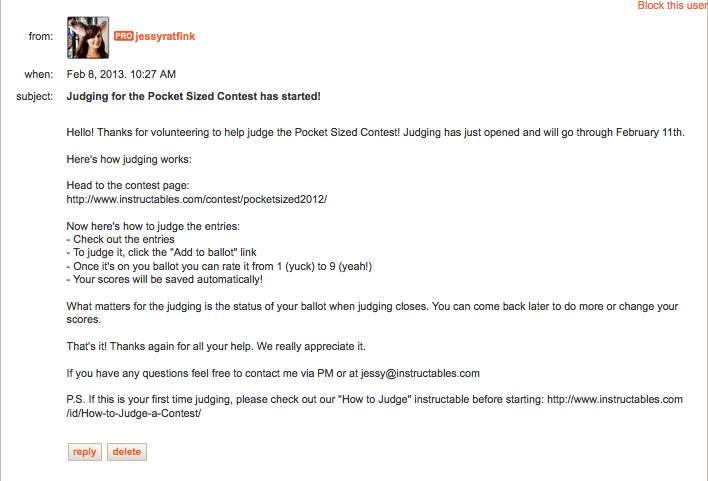The width and height of the screenshot is (708, 481).
Task: Click the Block this user link
Action: click(672, 6)
